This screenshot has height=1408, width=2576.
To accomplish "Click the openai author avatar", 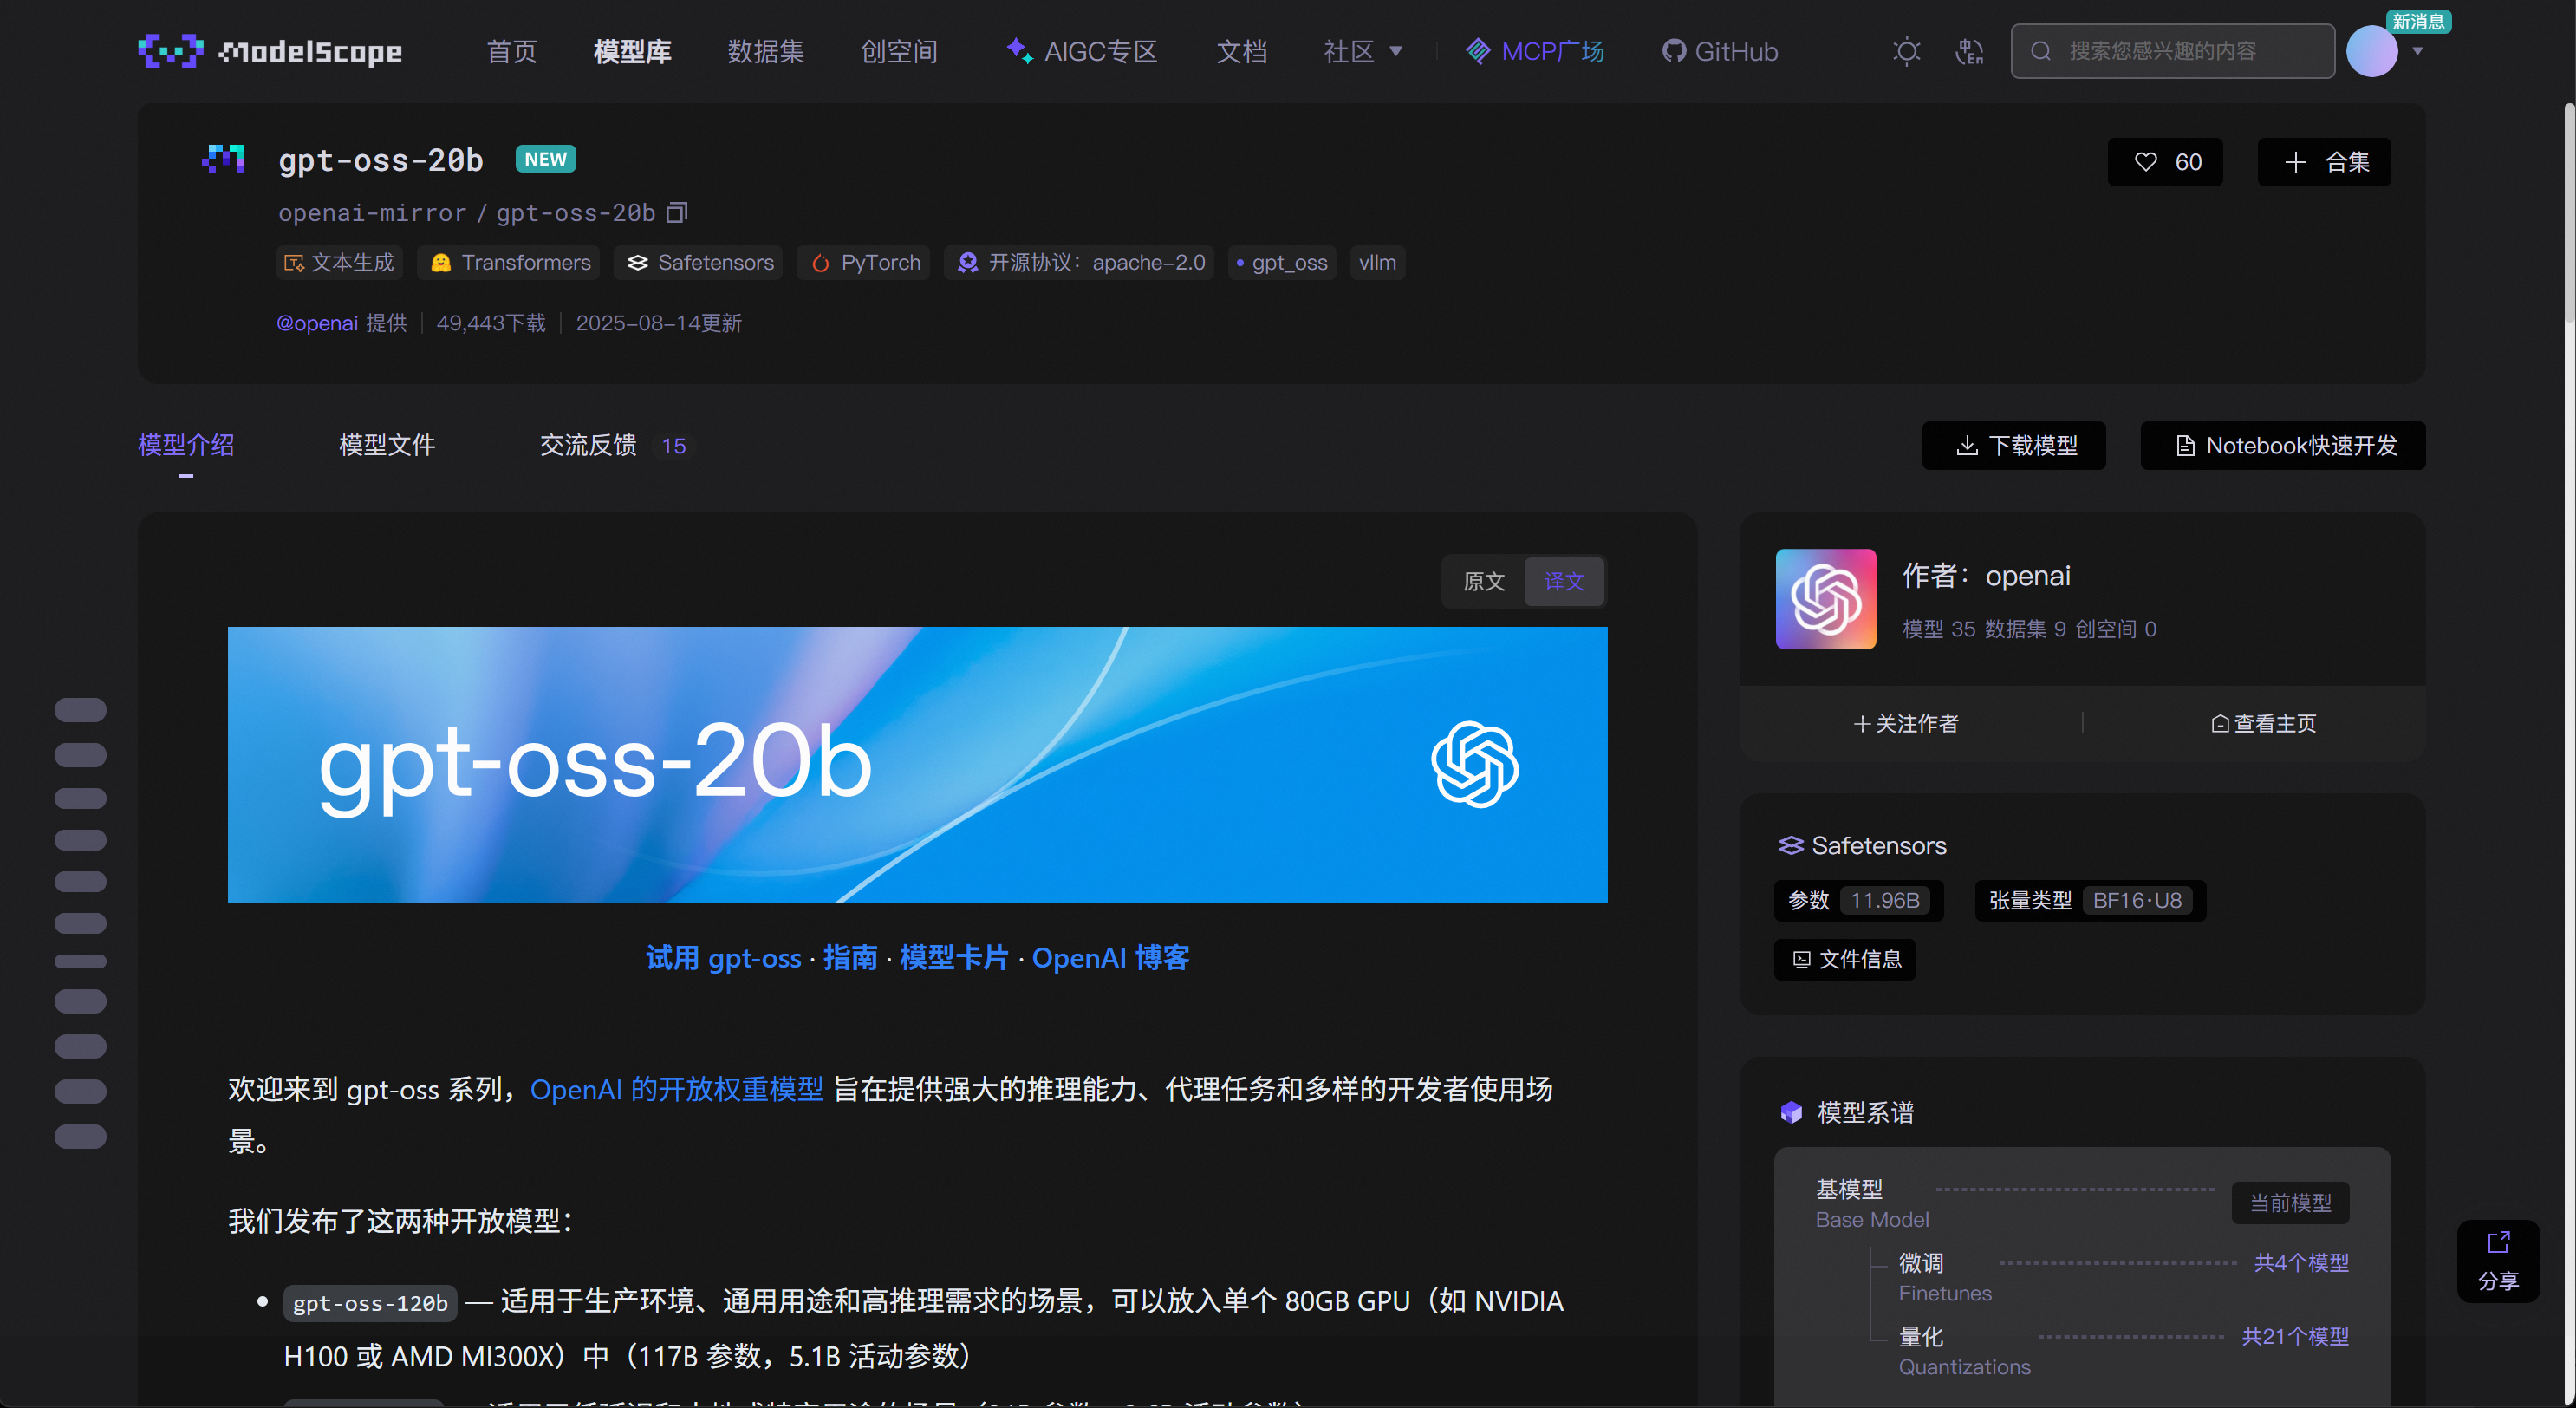I will click(1825, 599).
